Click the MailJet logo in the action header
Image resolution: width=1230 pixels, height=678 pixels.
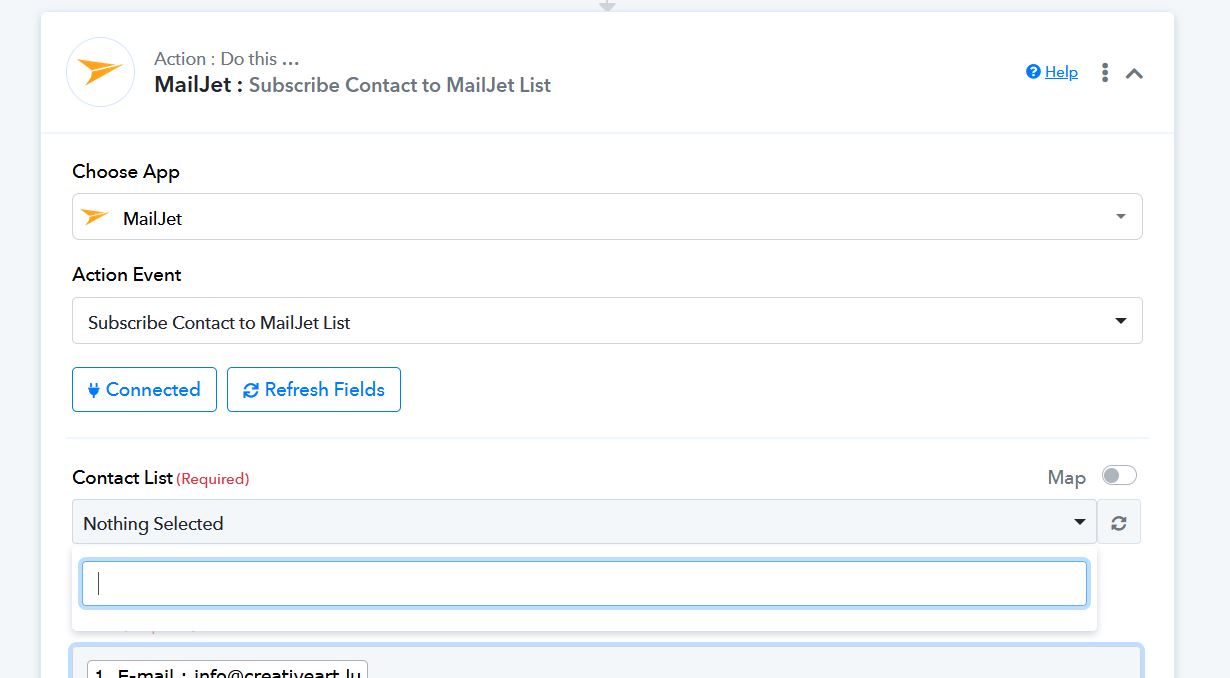[100, 72]
